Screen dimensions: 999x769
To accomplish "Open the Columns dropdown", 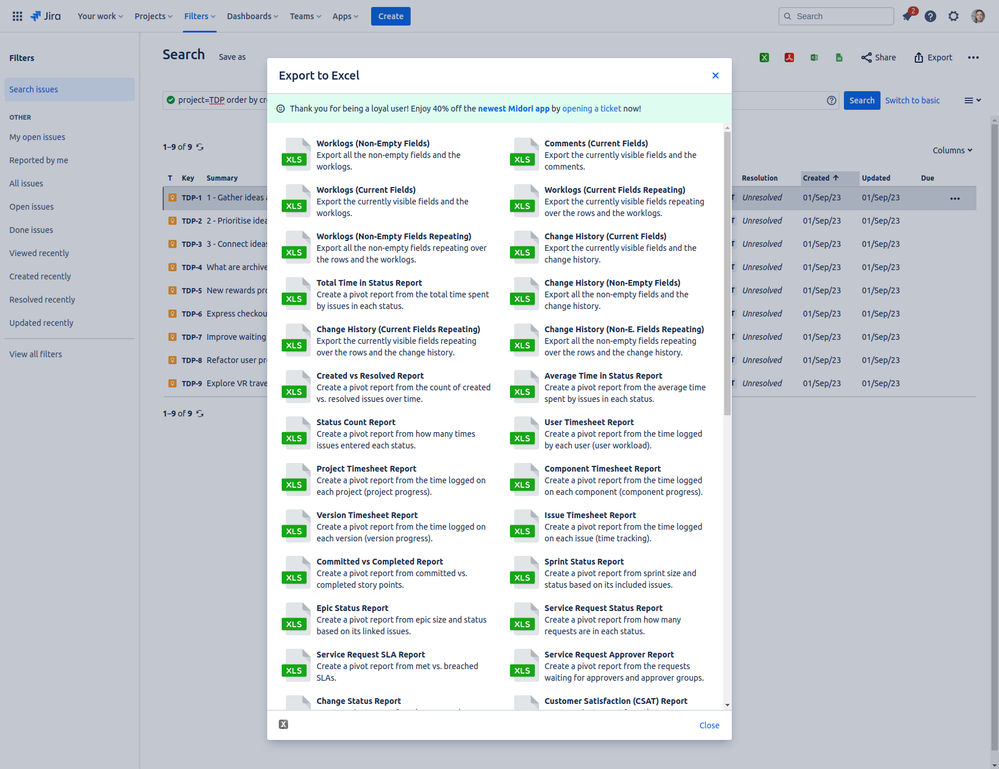I will [952, 150].
